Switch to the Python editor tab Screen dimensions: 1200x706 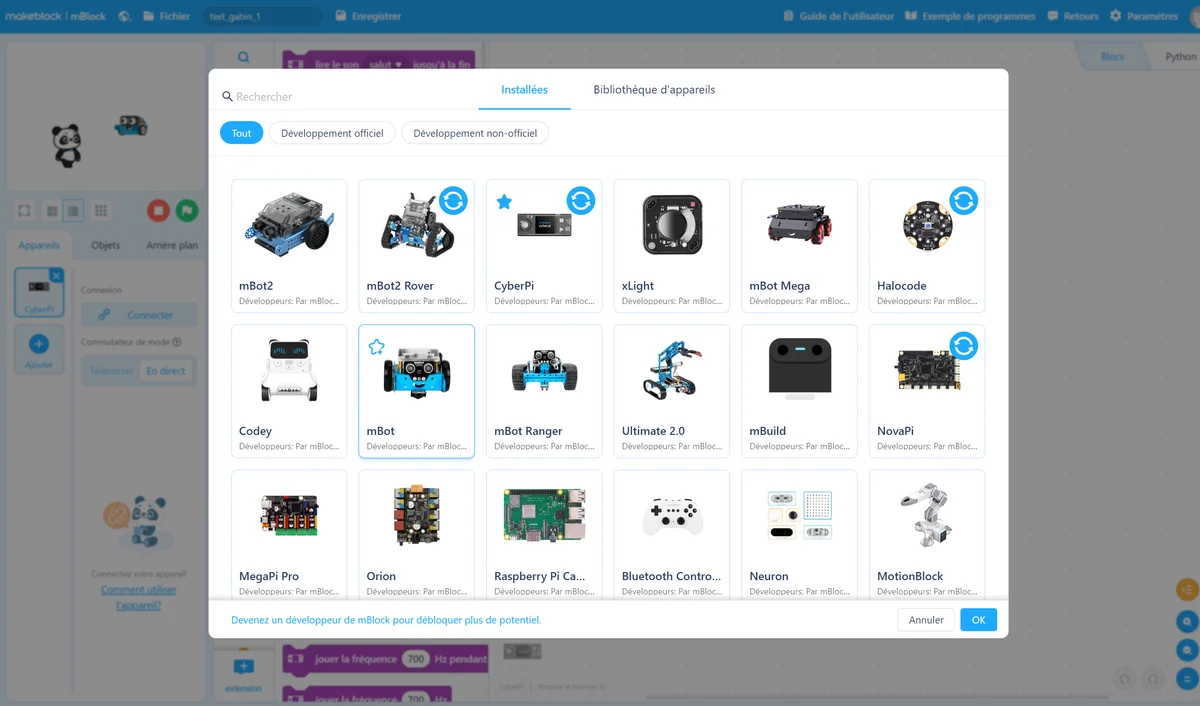tap(1180, 57)
